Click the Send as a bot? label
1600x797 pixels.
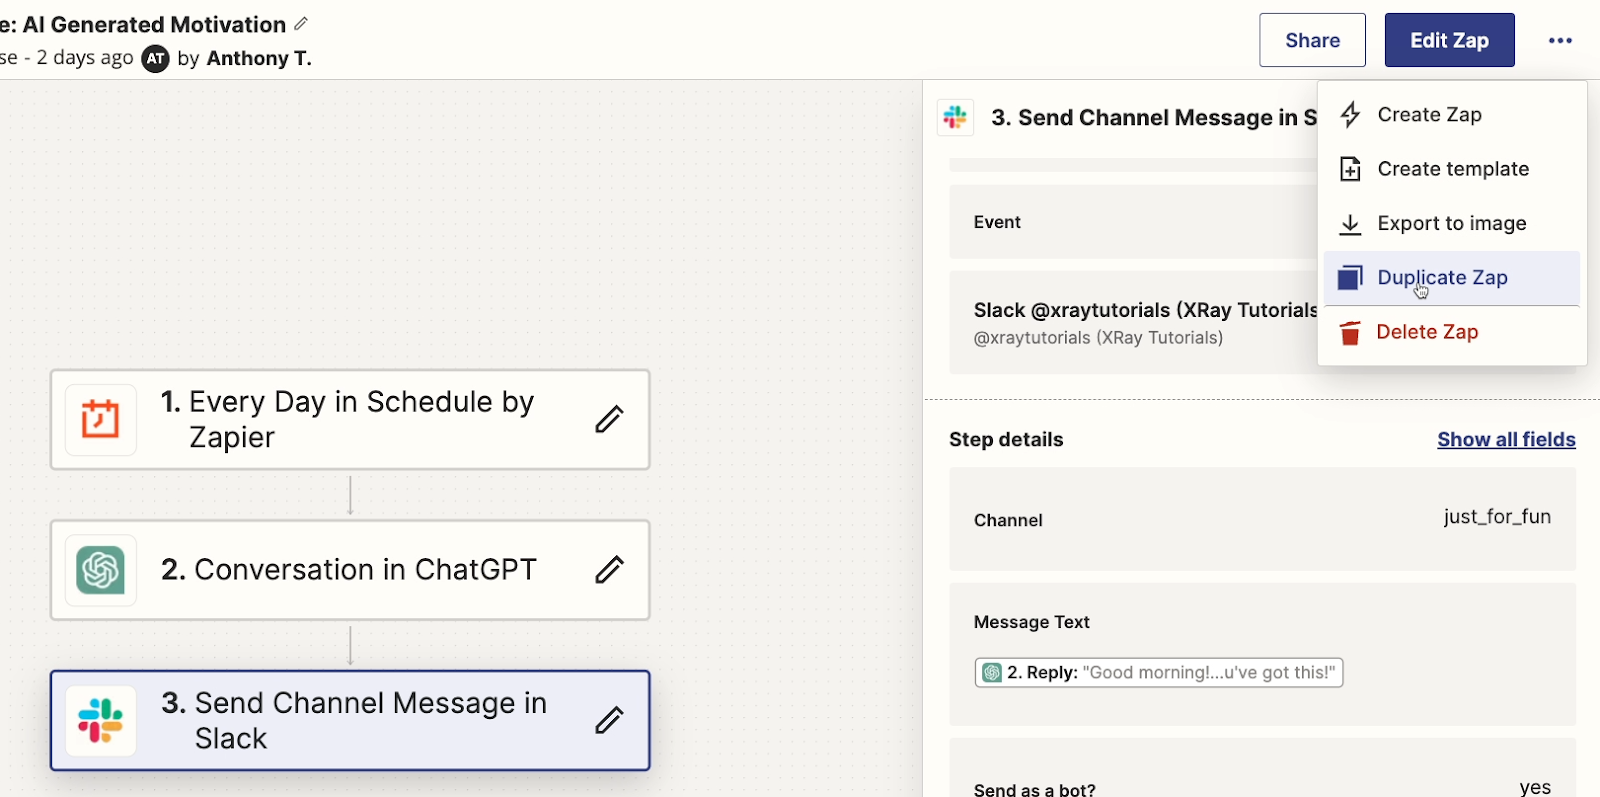point(1035,789)
